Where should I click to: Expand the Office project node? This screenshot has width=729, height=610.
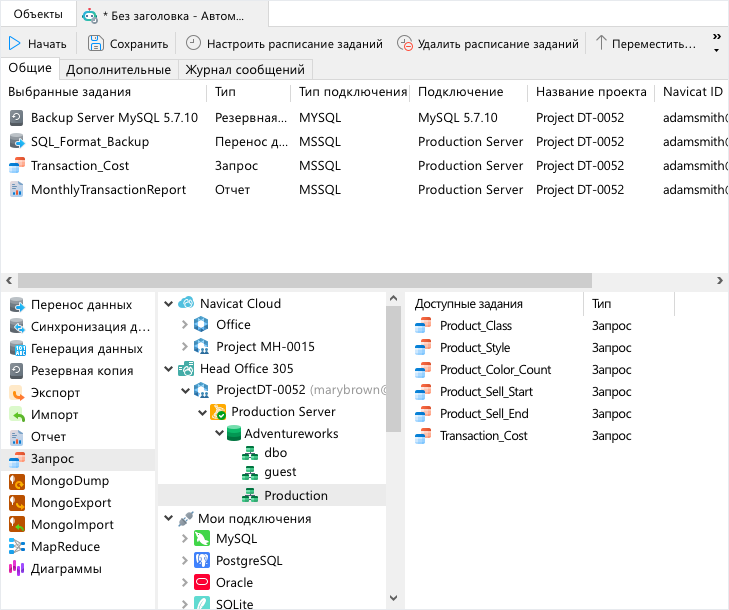[x=185, y=325]
